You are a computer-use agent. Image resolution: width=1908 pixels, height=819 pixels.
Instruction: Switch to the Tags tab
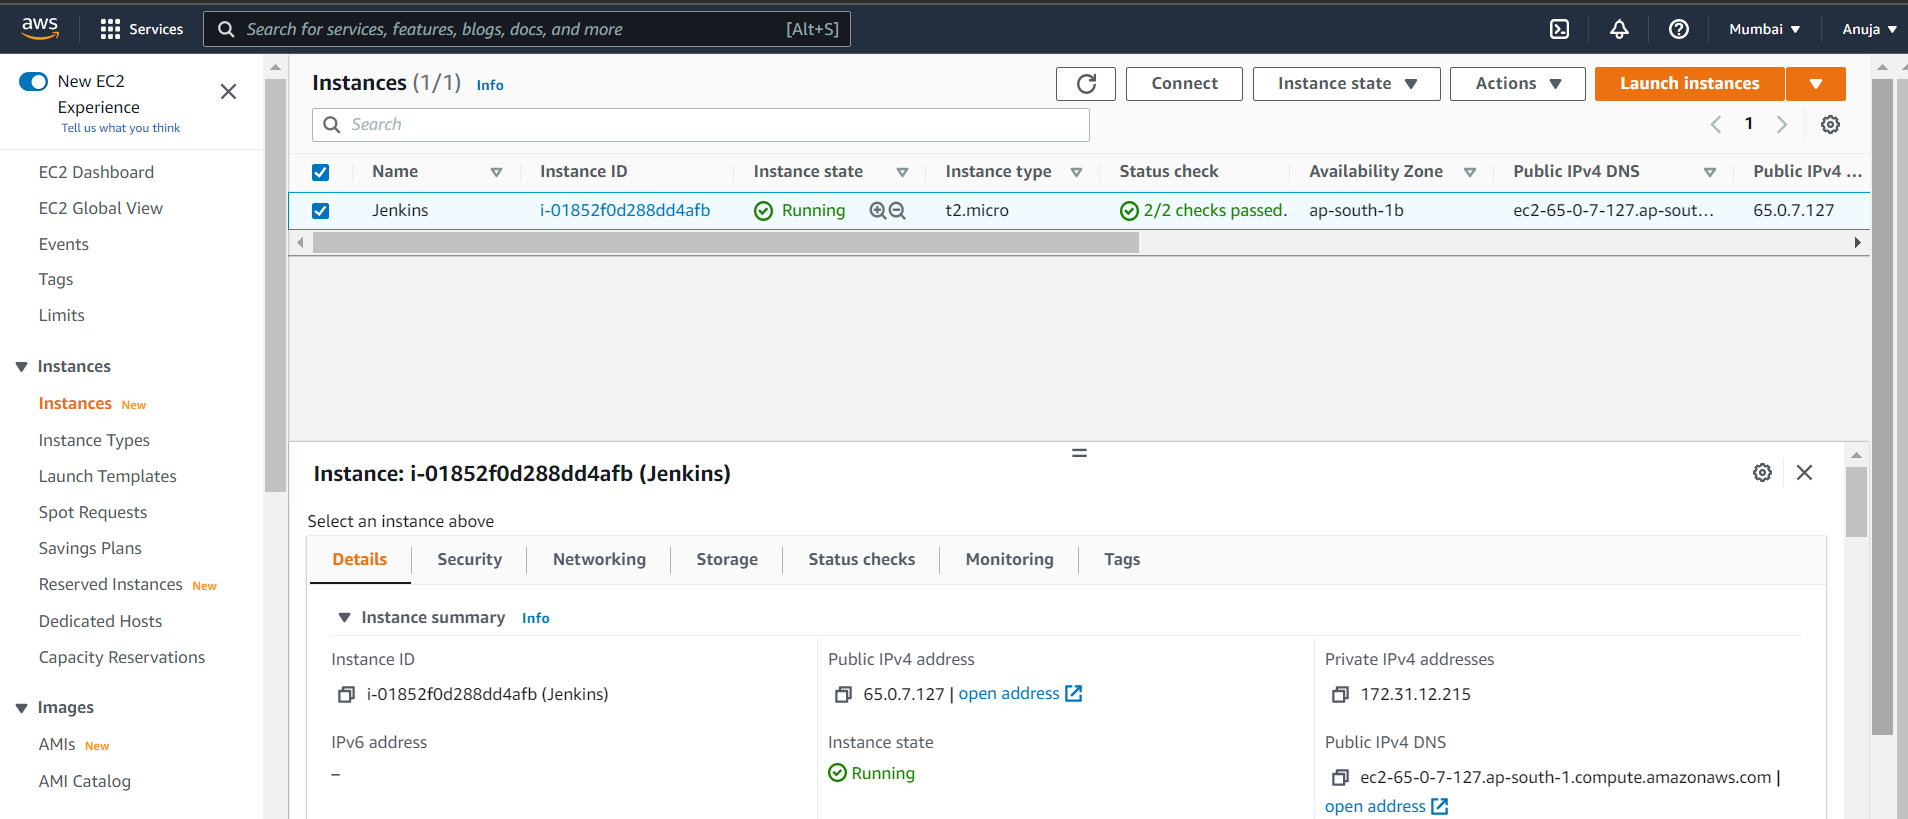click(1122, 559)
